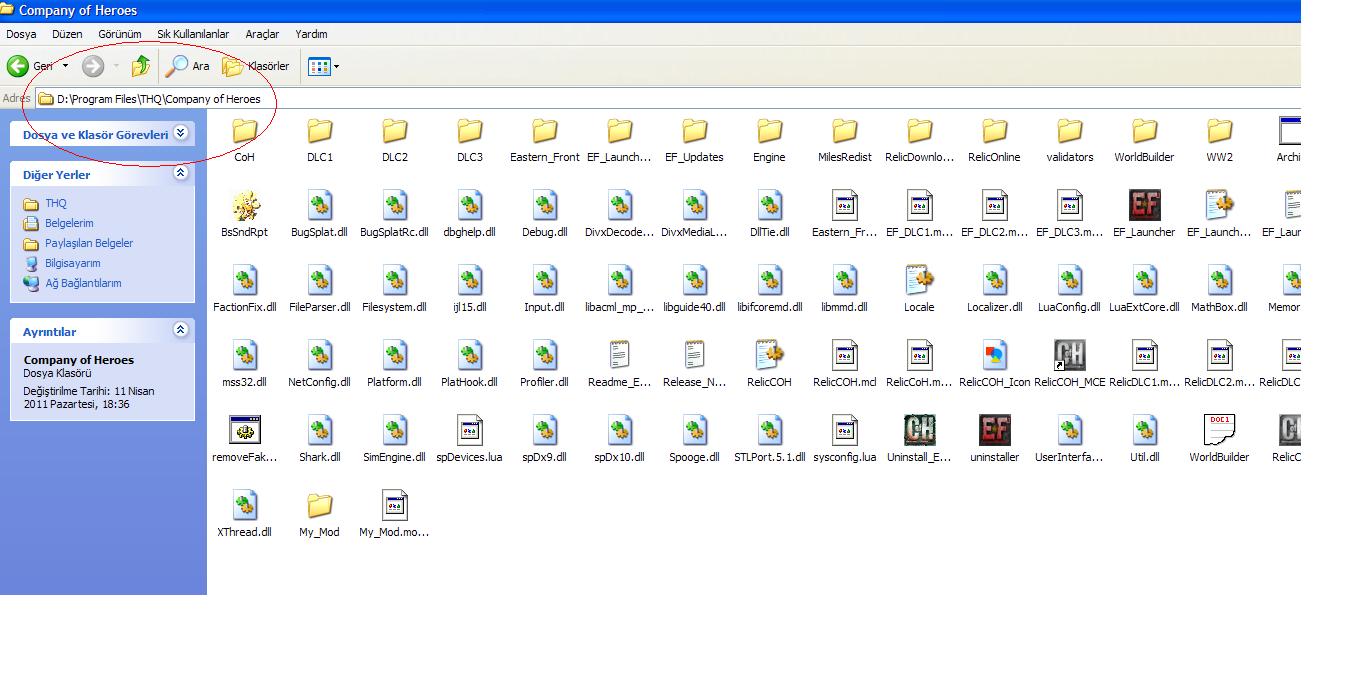This screenshot has height=691, width=1360.
Task: Select the My_Mod.mo... module file
Action: (394, 515)
